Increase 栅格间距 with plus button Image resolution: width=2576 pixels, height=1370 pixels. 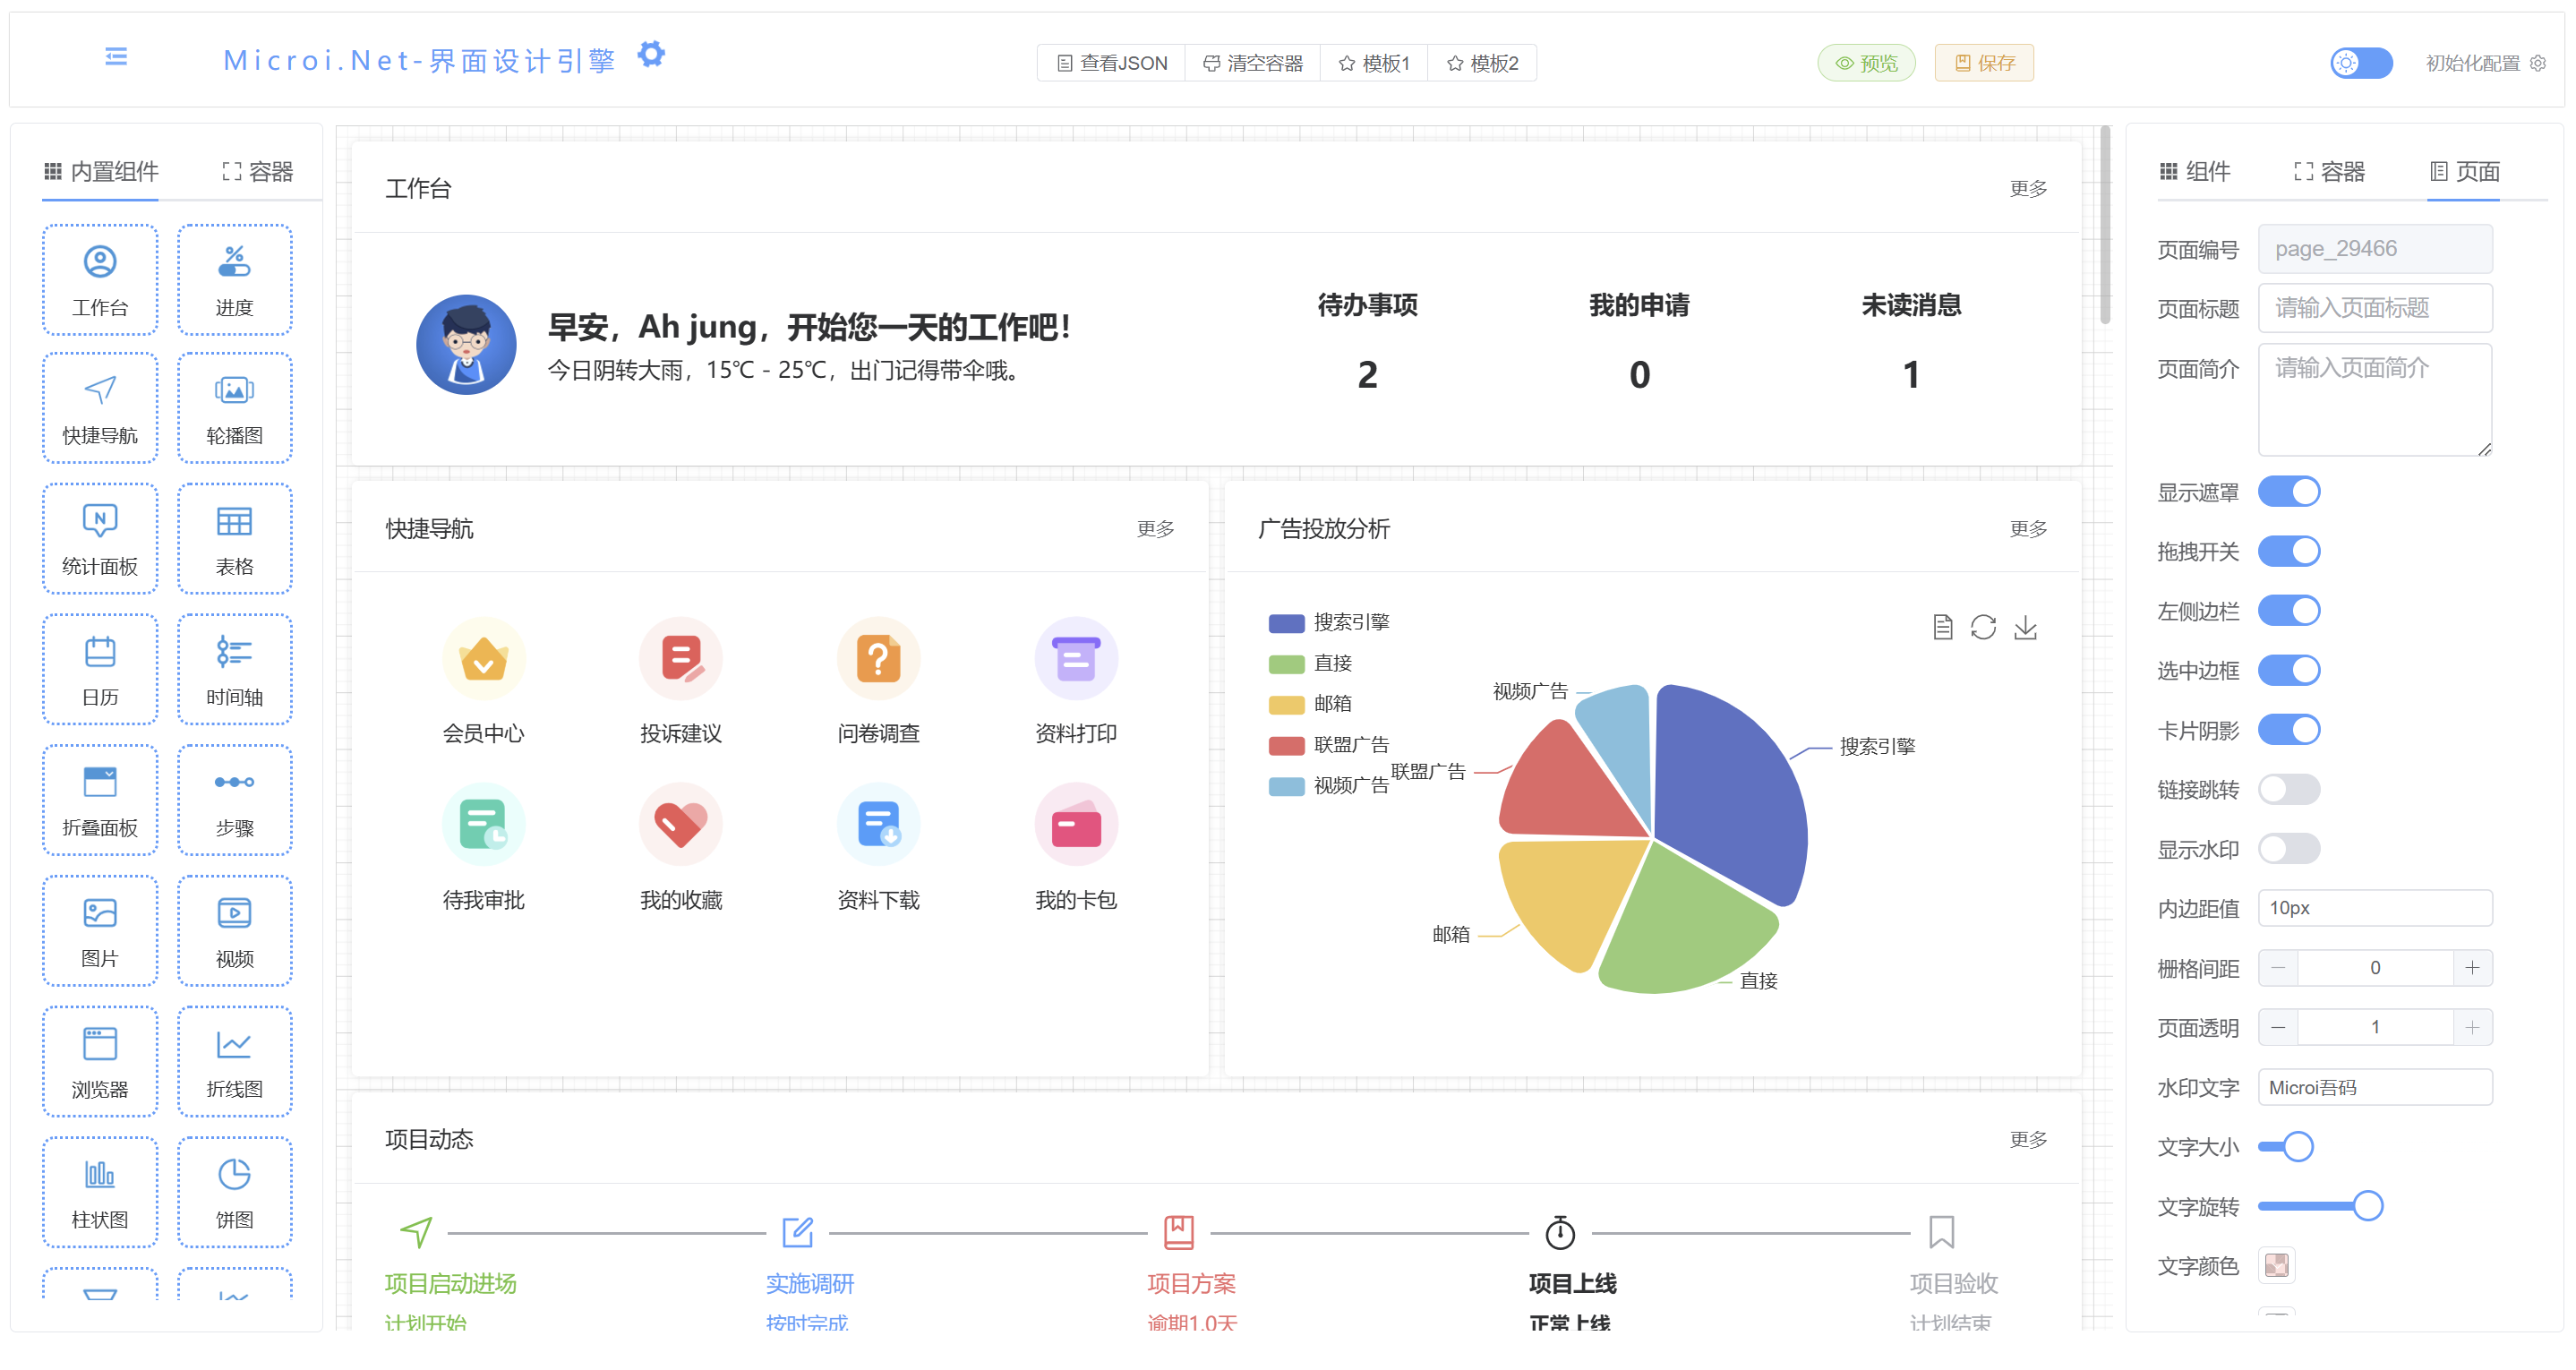click(x=2471, y=967)
